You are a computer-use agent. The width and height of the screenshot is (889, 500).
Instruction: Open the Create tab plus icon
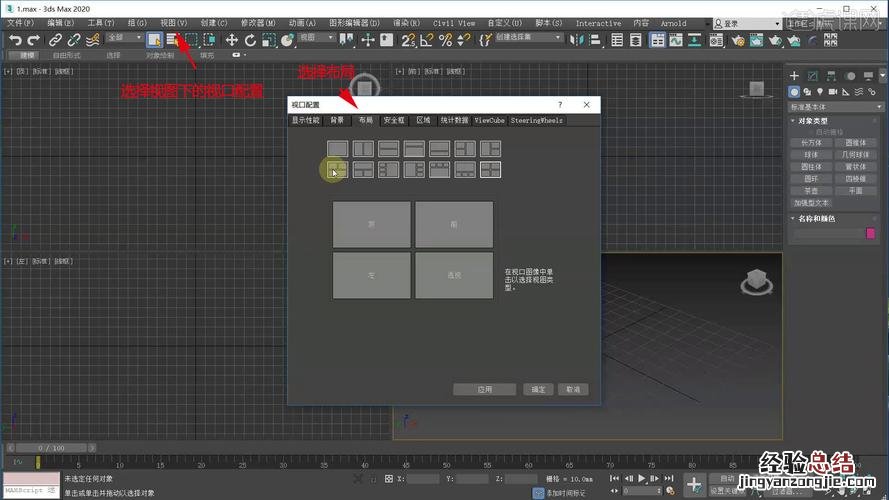795,75
